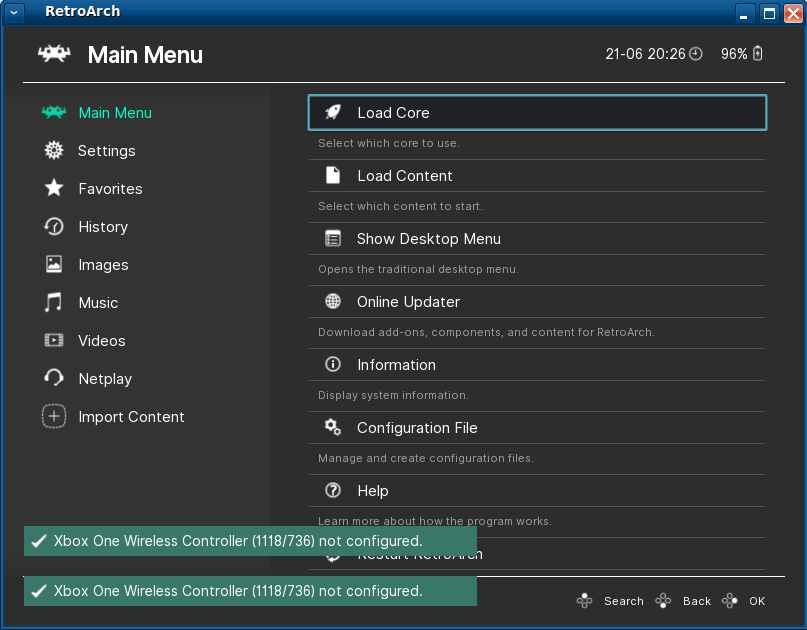Open Netplay label in the sidebar
Image resolution: width=807 pixels, height=630 pixels.
106,379
